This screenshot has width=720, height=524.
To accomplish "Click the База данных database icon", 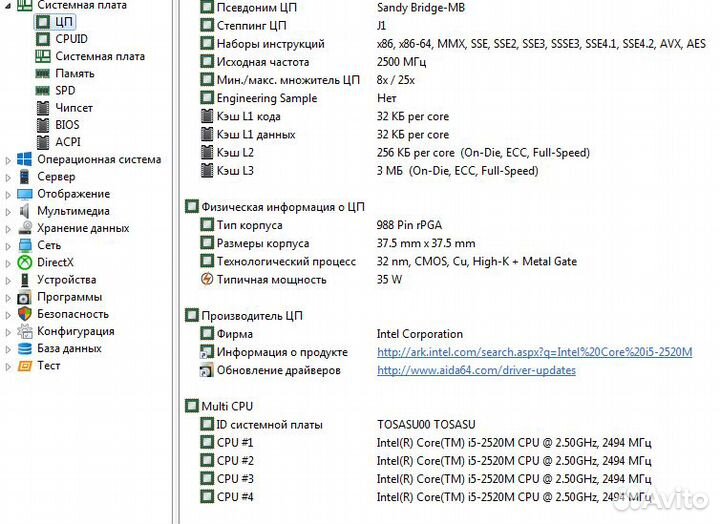I will (x=24, y=349).
